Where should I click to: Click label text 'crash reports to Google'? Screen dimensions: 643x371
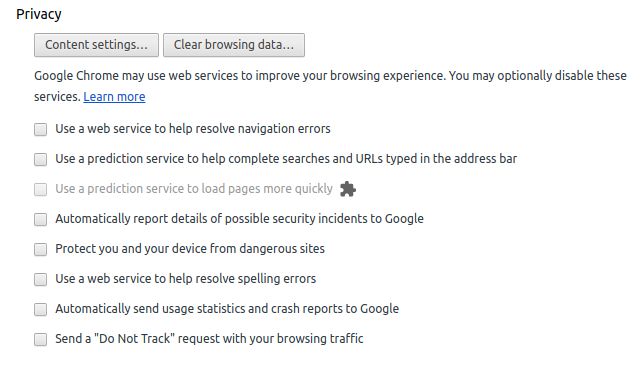point(335,309)
